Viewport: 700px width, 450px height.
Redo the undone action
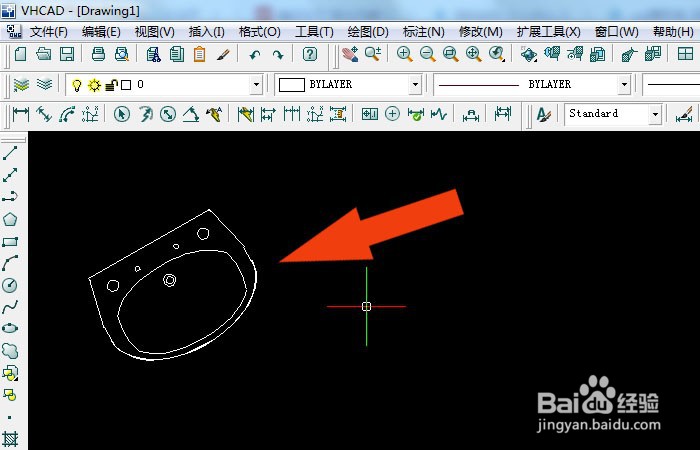tap(278, 55)
